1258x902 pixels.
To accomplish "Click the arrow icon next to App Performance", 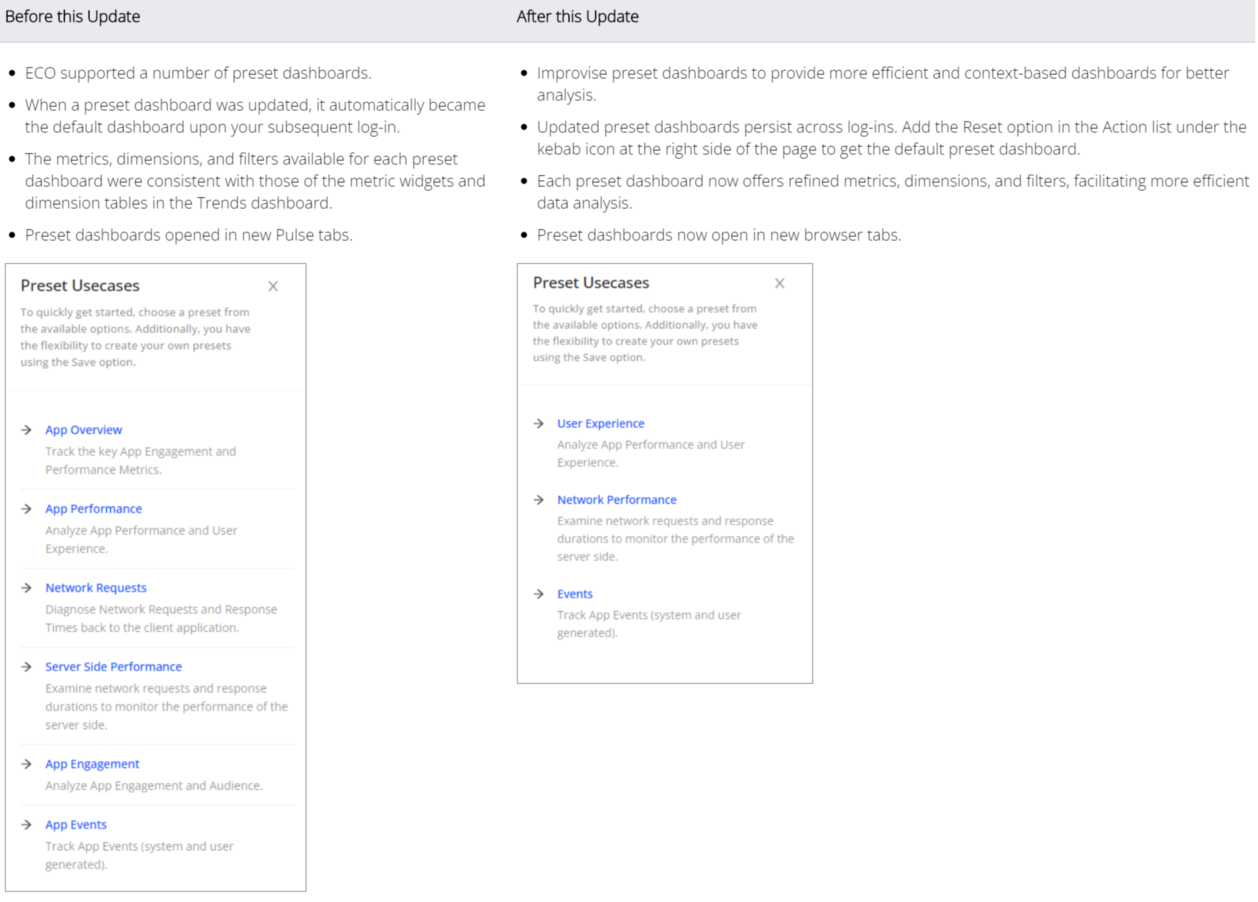I will point(27,509).
